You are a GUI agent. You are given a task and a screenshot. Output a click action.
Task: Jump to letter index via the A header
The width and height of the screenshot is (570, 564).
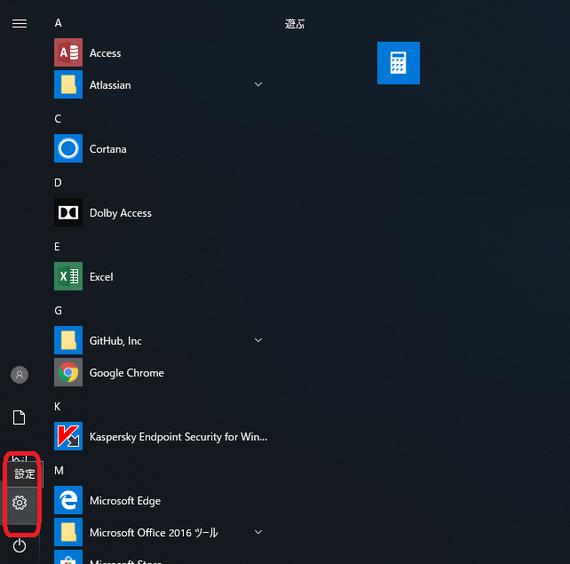tap(58, 23)
